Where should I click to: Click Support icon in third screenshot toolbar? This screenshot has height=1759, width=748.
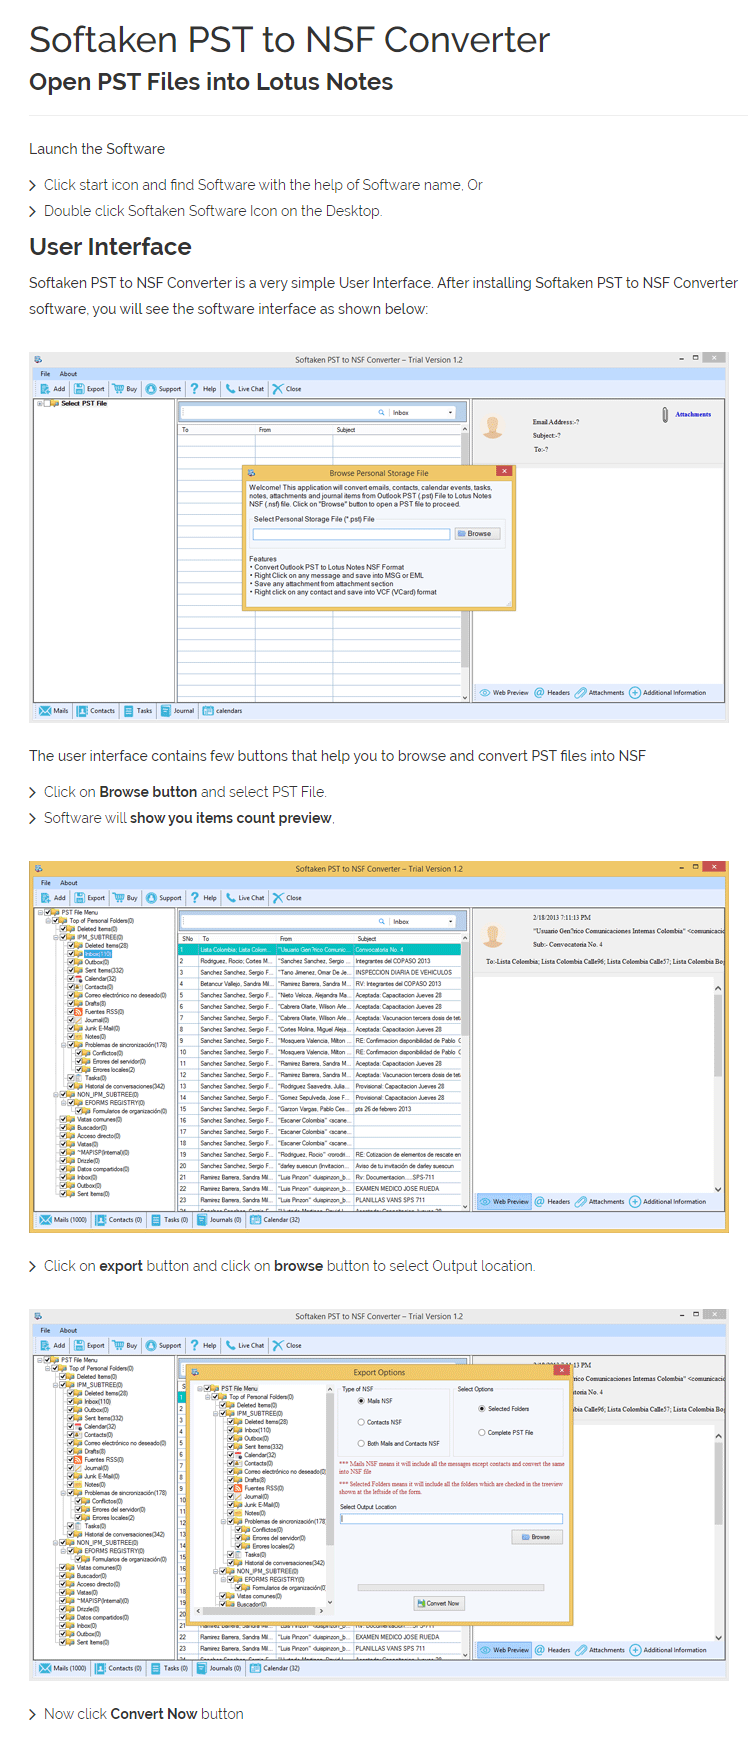(151, 1345)
